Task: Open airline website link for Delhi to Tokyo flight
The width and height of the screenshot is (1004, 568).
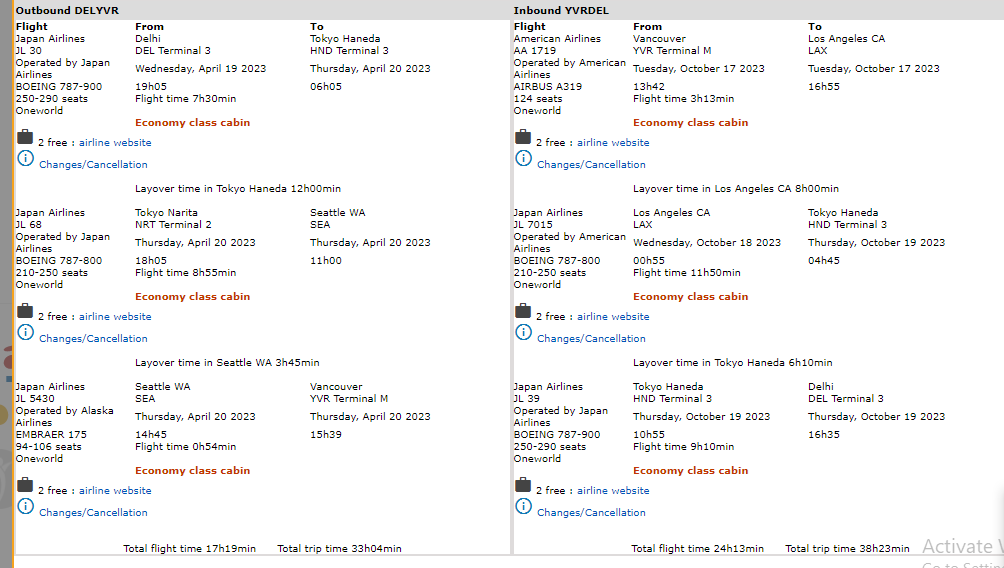Action: 115,143
